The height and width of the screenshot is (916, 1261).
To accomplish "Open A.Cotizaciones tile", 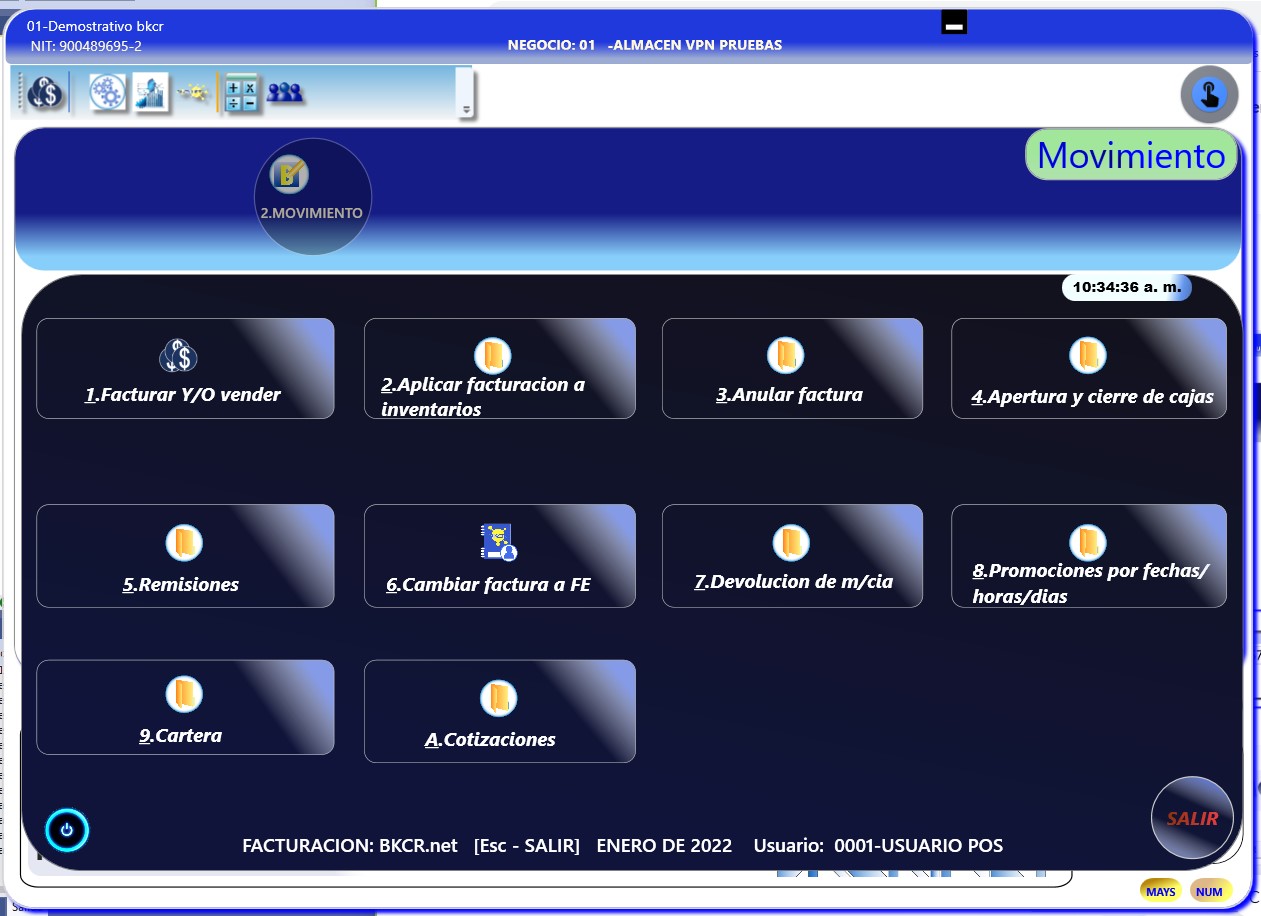I will click(499, 711).
